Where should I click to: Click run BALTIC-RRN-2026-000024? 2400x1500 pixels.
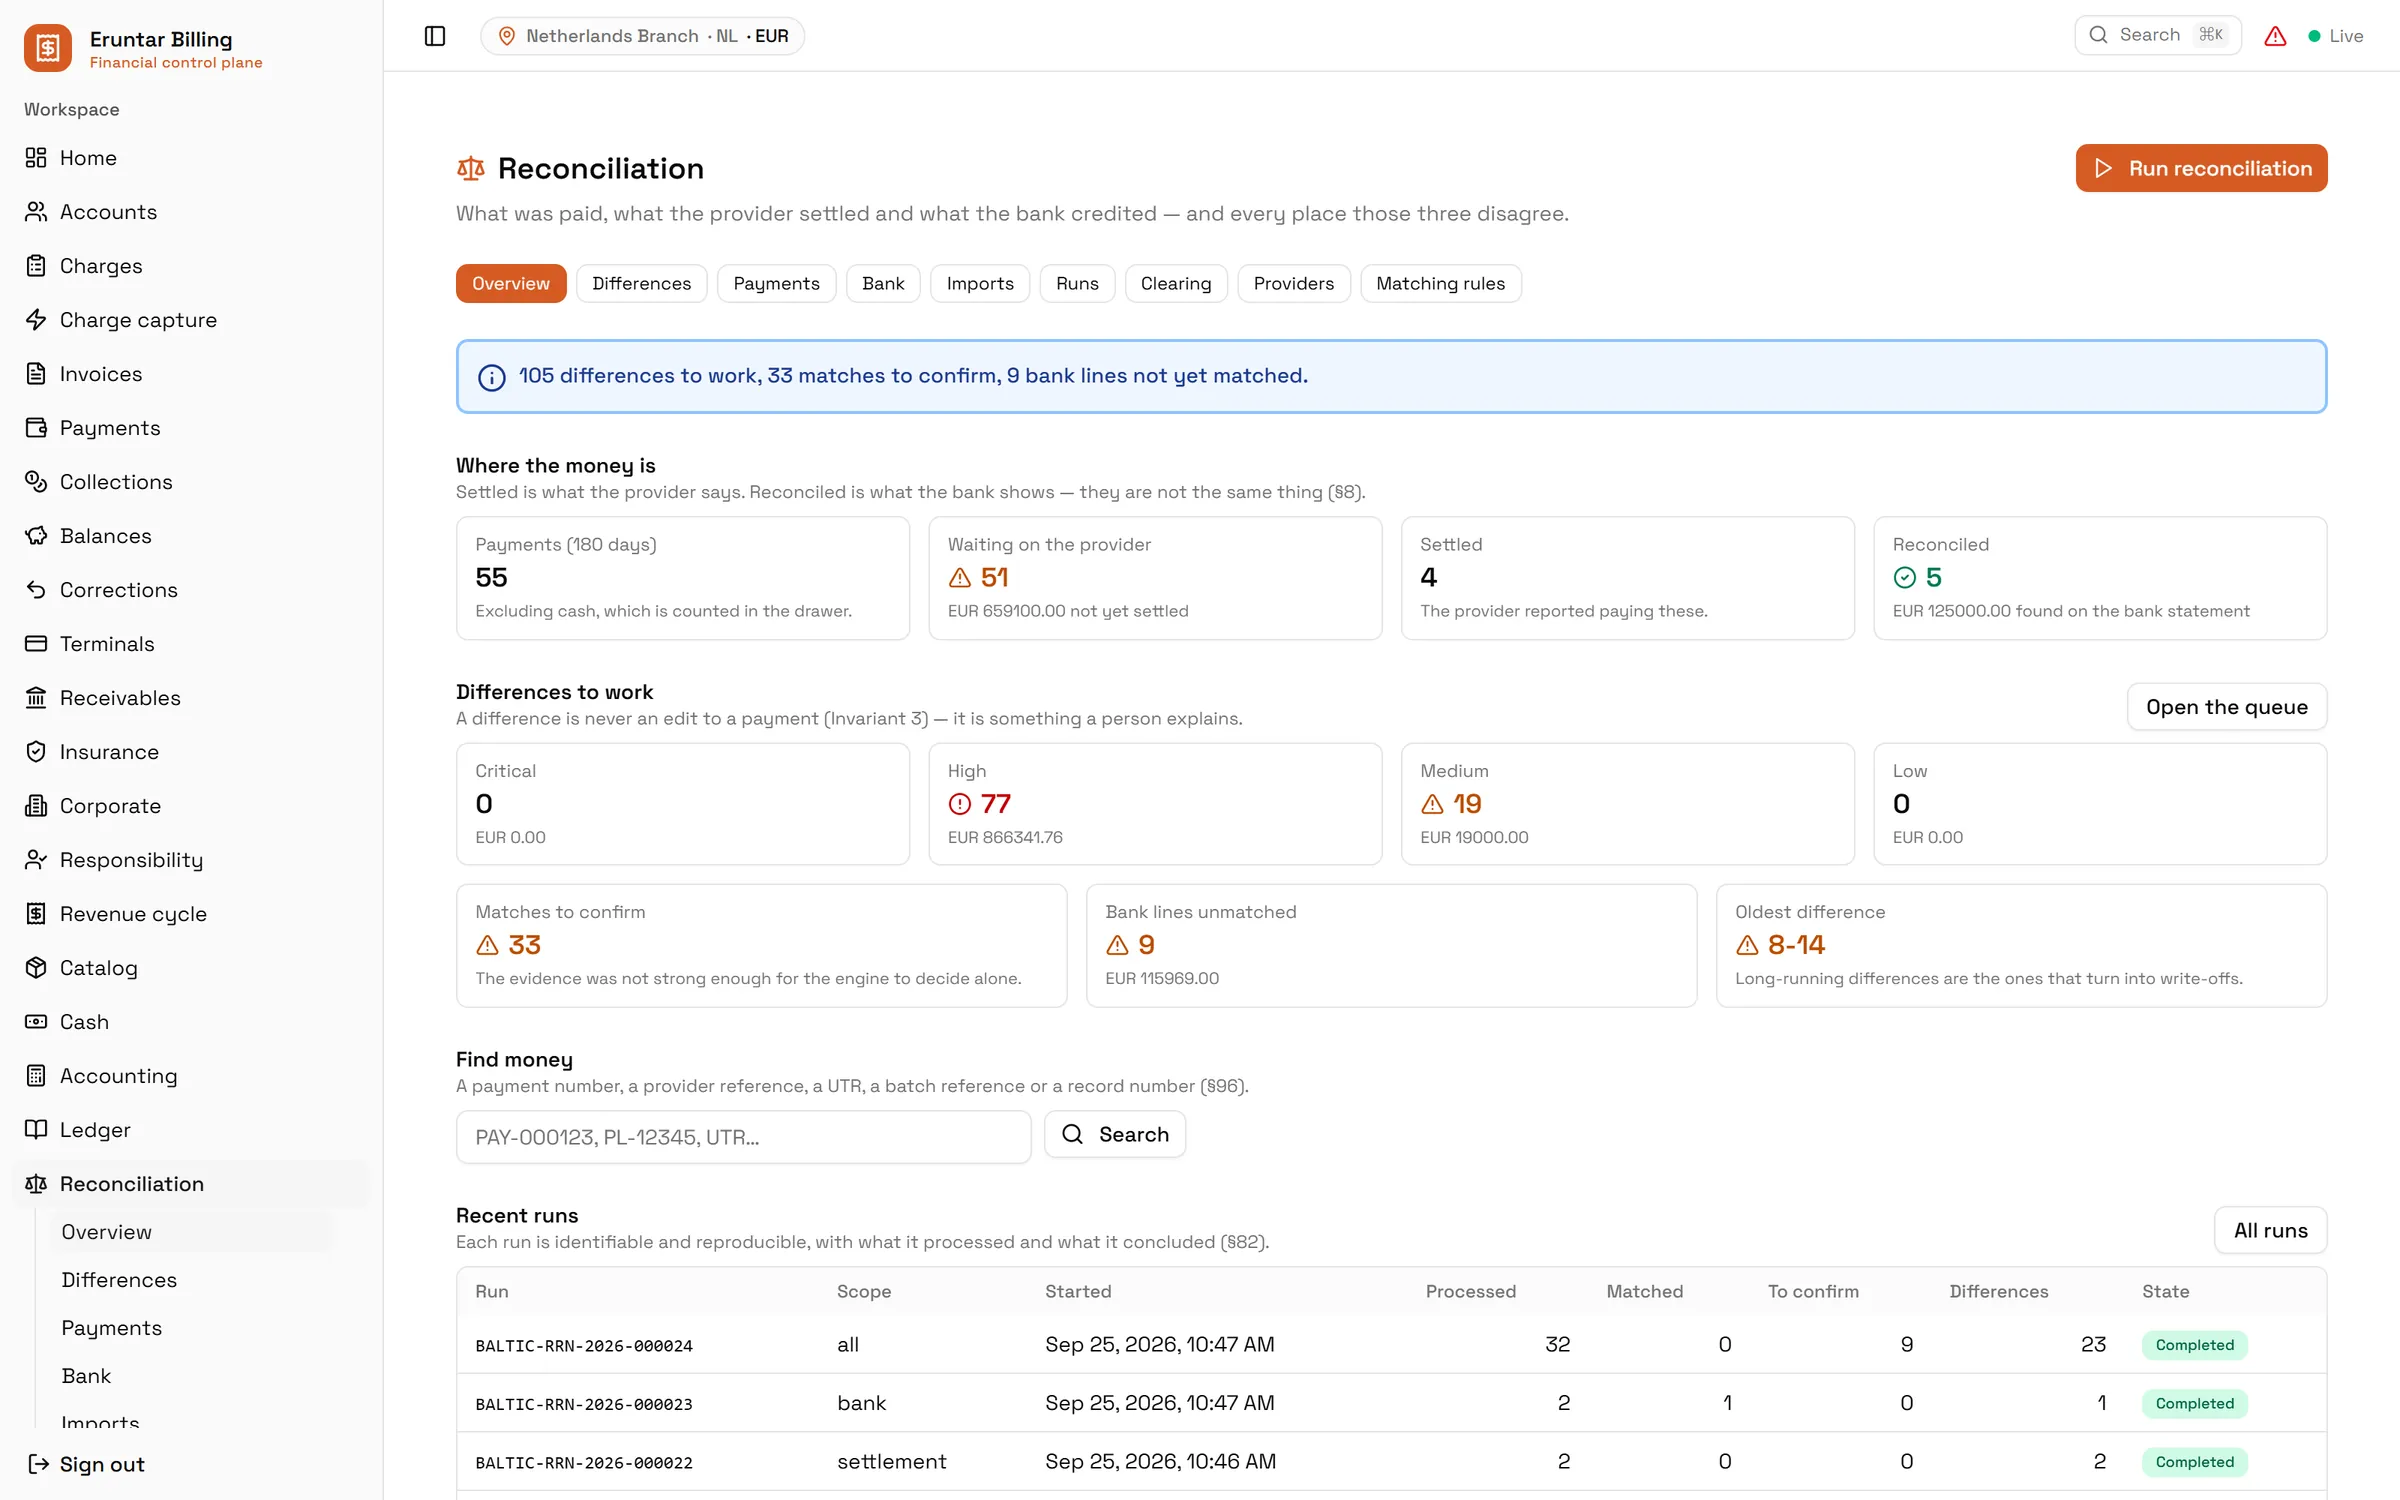coord(584,1346)
